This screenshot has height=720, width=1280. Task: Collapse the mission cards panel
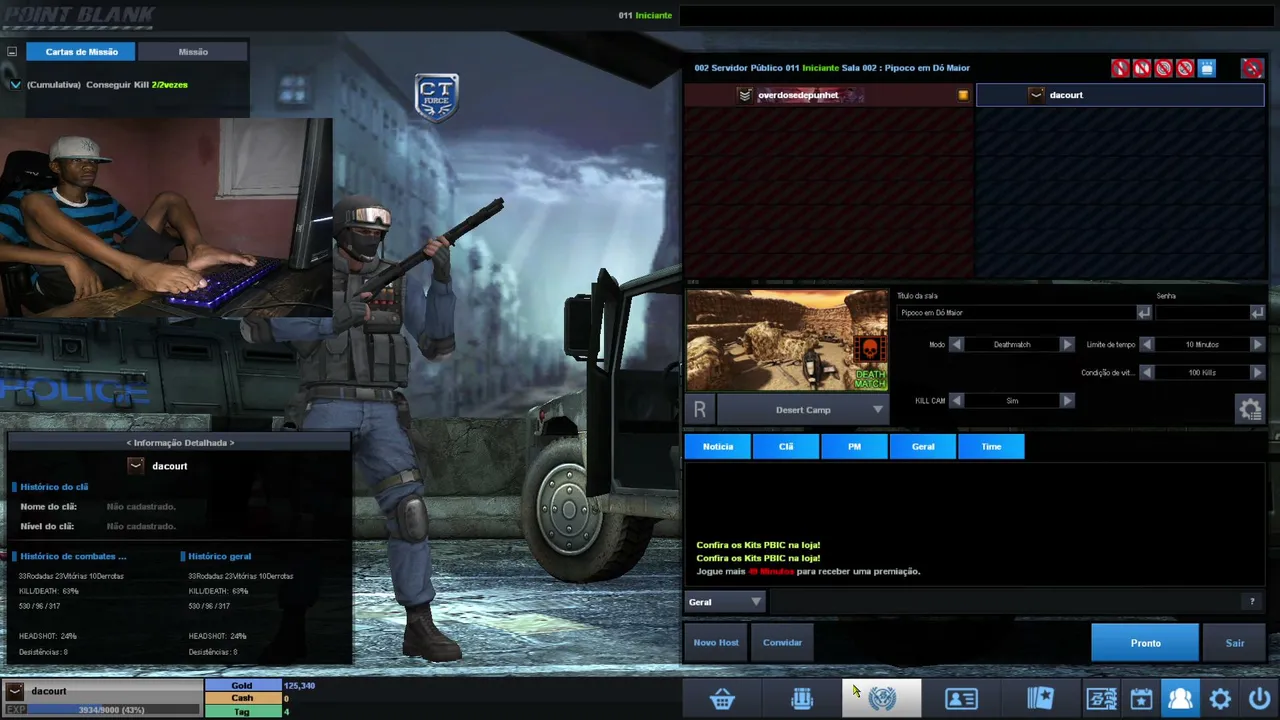(12, 52)
